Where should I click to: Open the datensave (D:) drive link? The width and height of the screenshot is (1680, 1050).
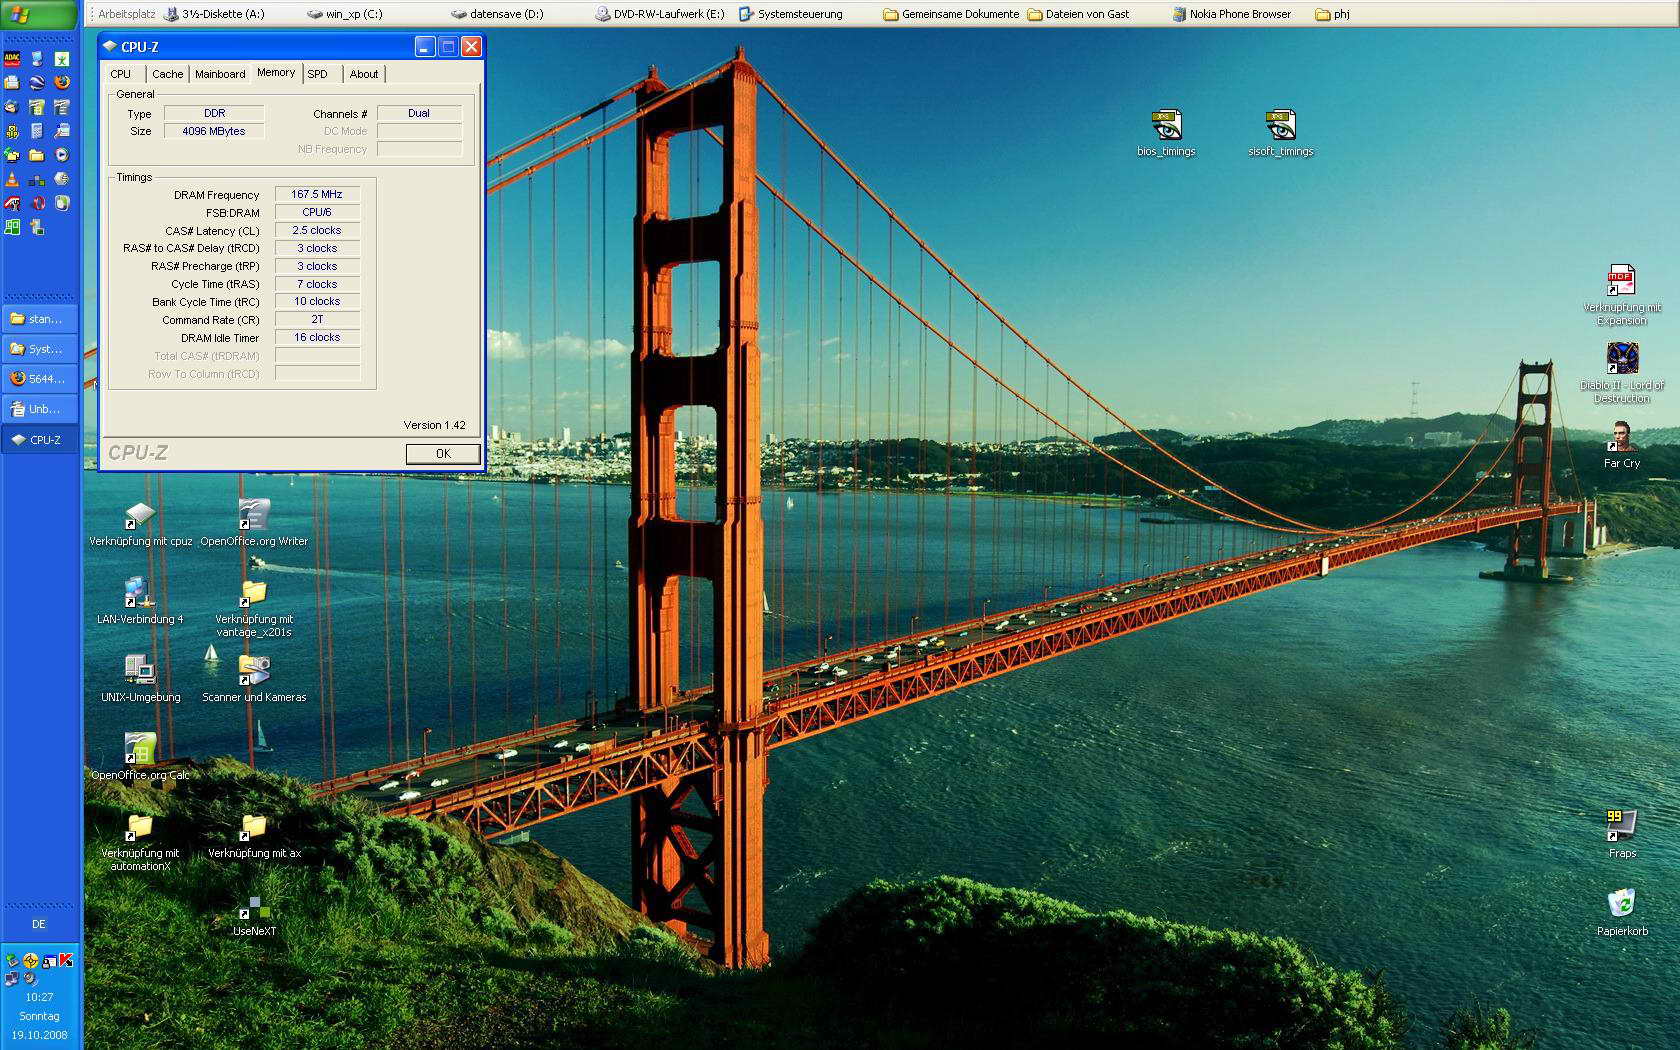497,14
